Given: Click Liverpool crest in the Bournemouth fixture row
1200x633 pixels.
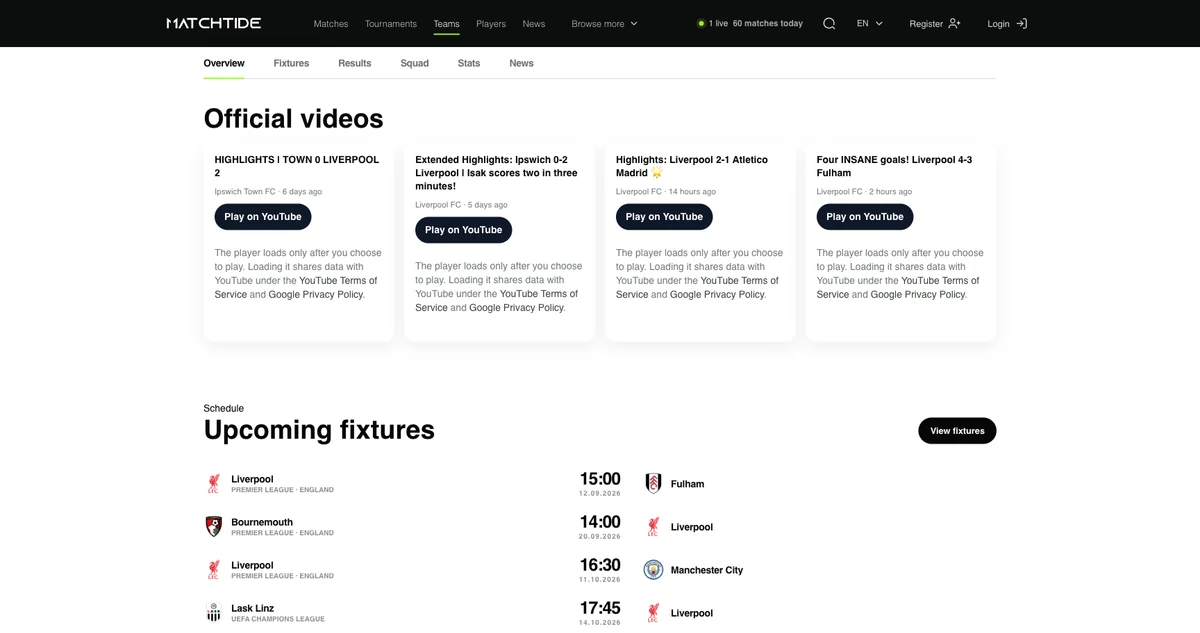Looking at the screenshot, I should pos(653,527).
